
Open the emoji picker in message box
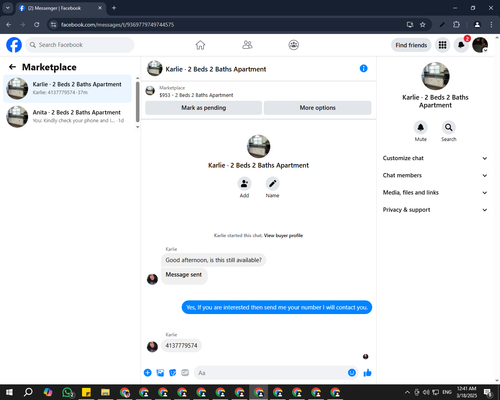click(352, 373)
